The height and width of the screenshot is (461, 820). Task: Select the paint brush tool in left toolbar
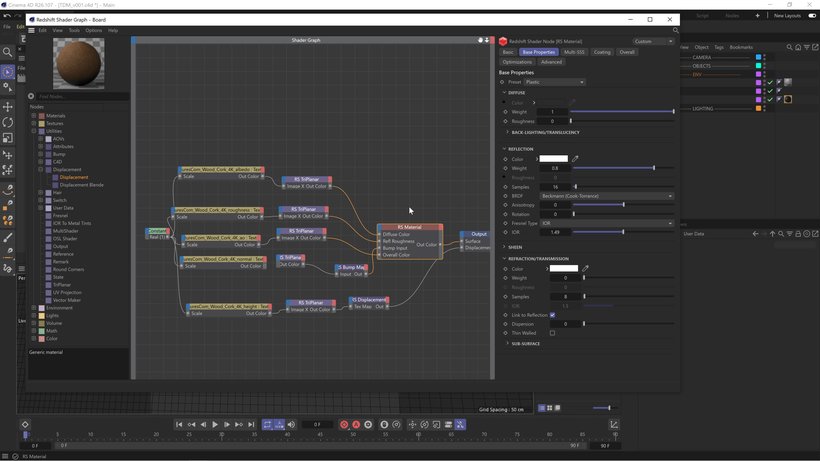[7, 238]
